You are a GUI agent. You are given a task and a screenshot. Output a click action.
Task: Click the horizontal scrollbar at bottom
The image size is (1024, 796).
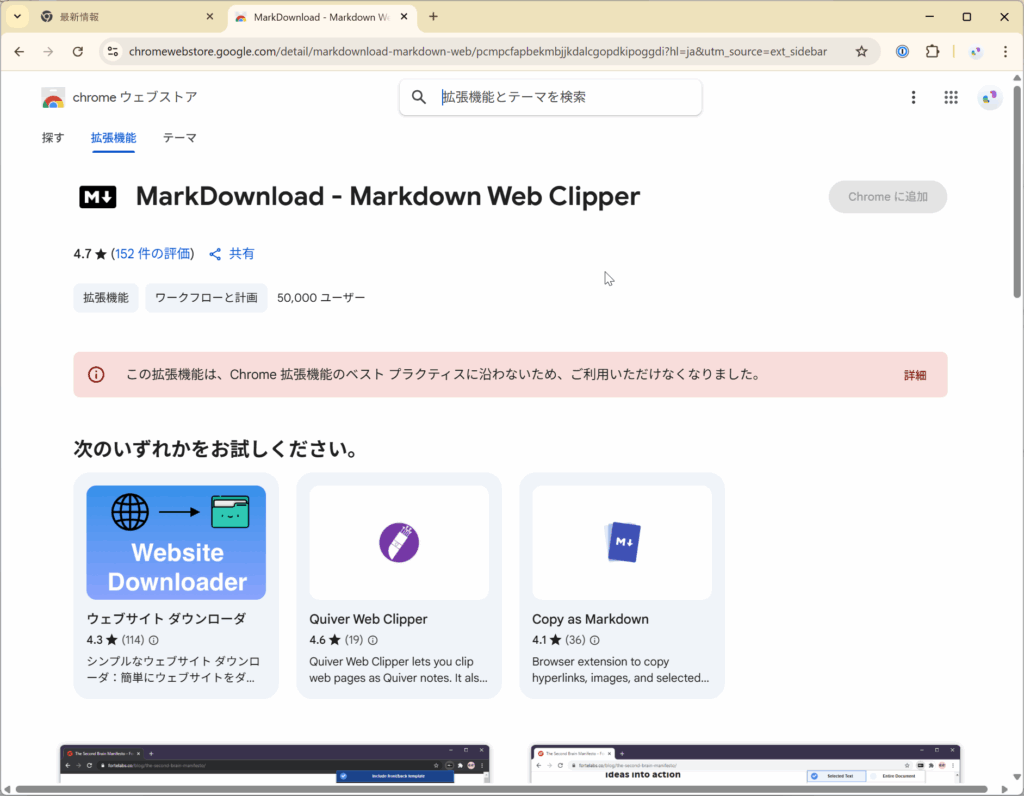502,789
